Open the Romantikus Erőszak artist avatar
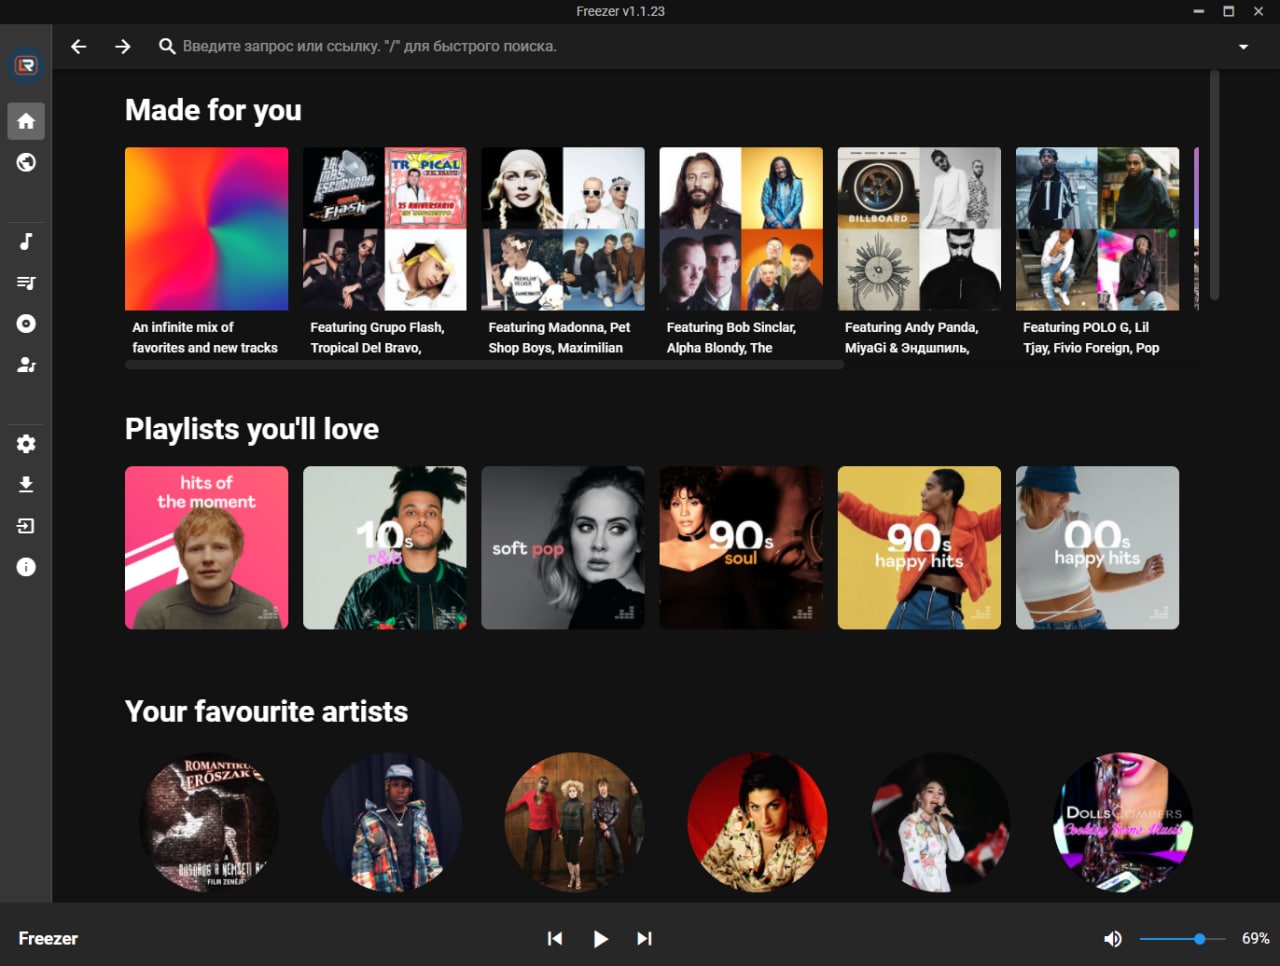 point(209,822)
